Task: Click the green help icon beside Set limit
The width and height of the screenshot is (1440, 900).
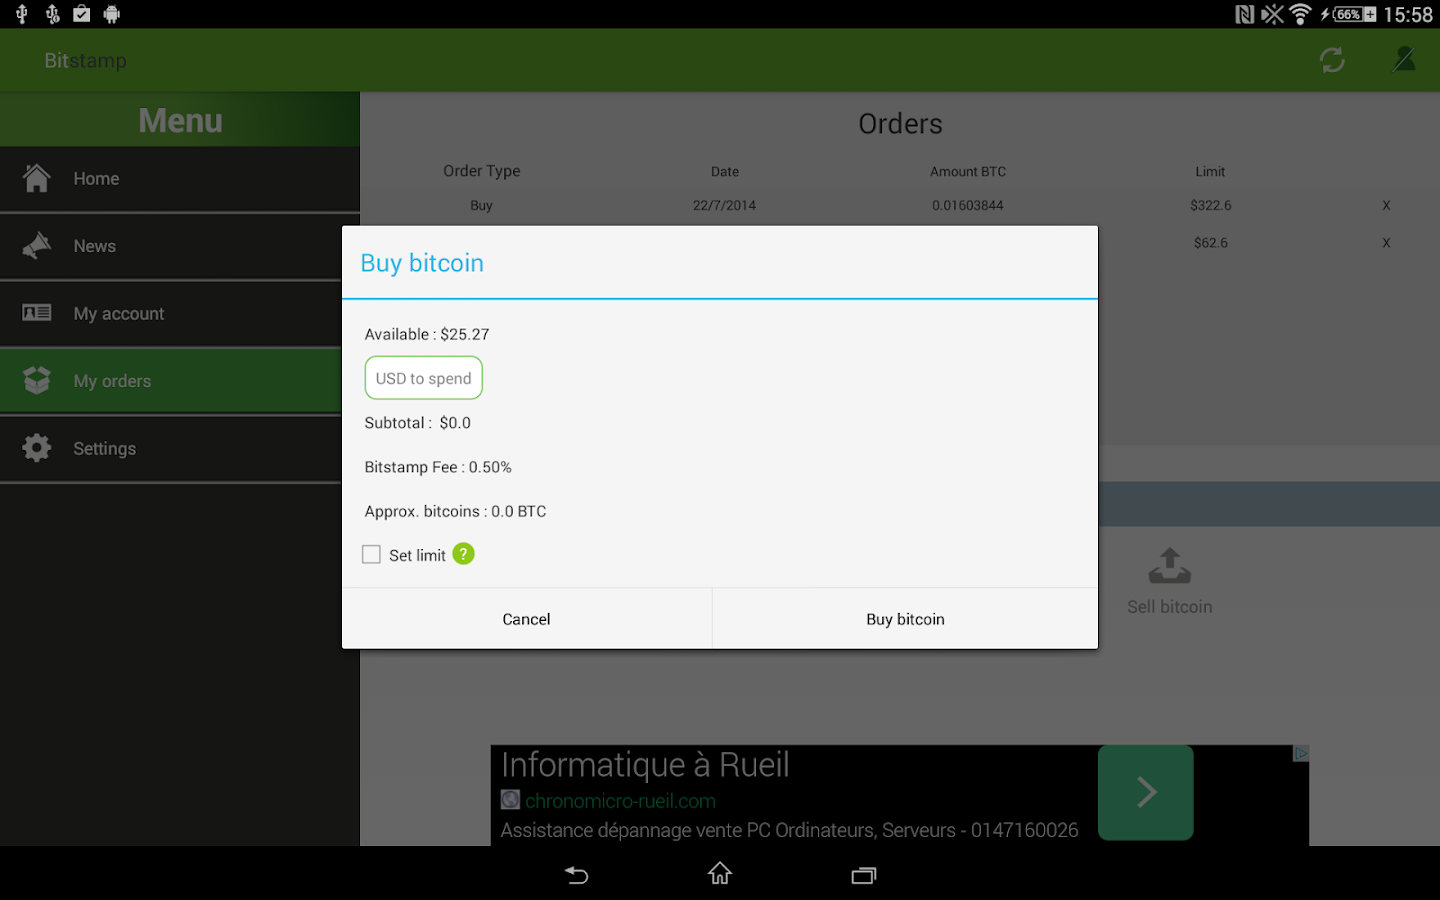Action: coord(463,554)
